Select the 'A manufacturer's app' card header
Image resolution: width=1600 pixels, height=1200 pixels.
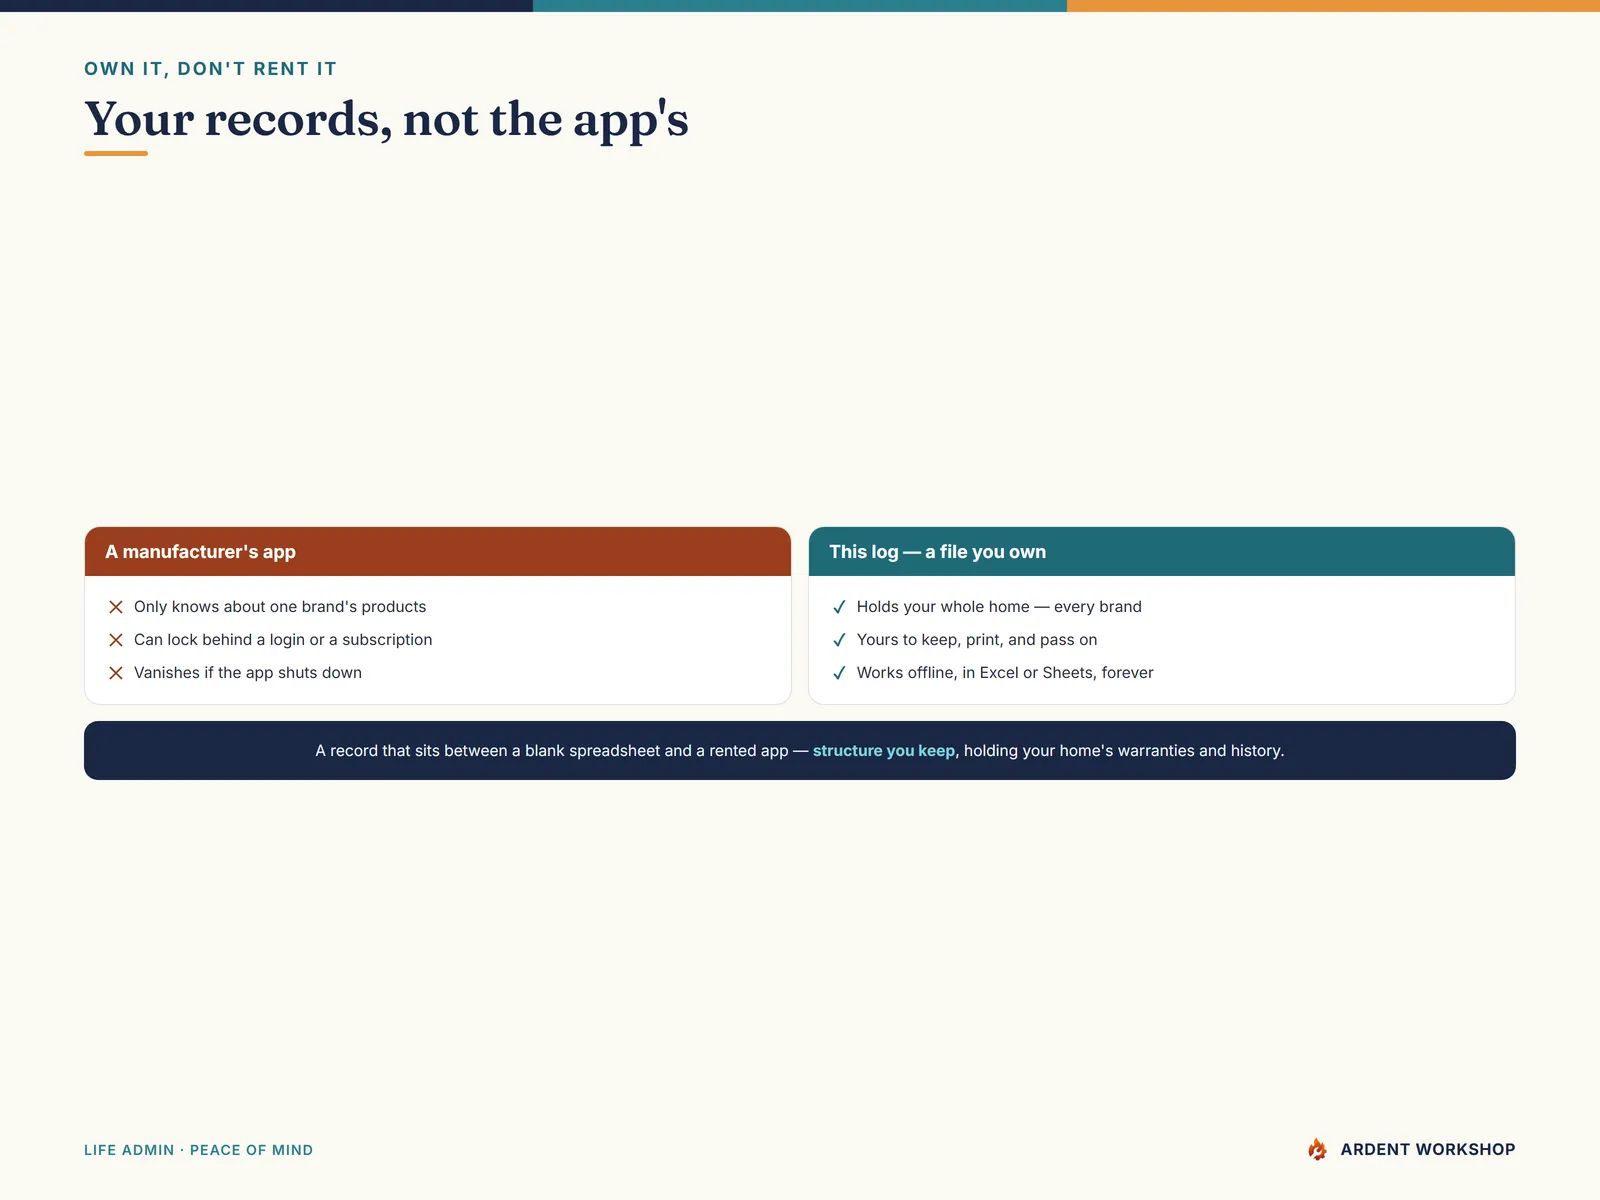[x=438, y=552]
